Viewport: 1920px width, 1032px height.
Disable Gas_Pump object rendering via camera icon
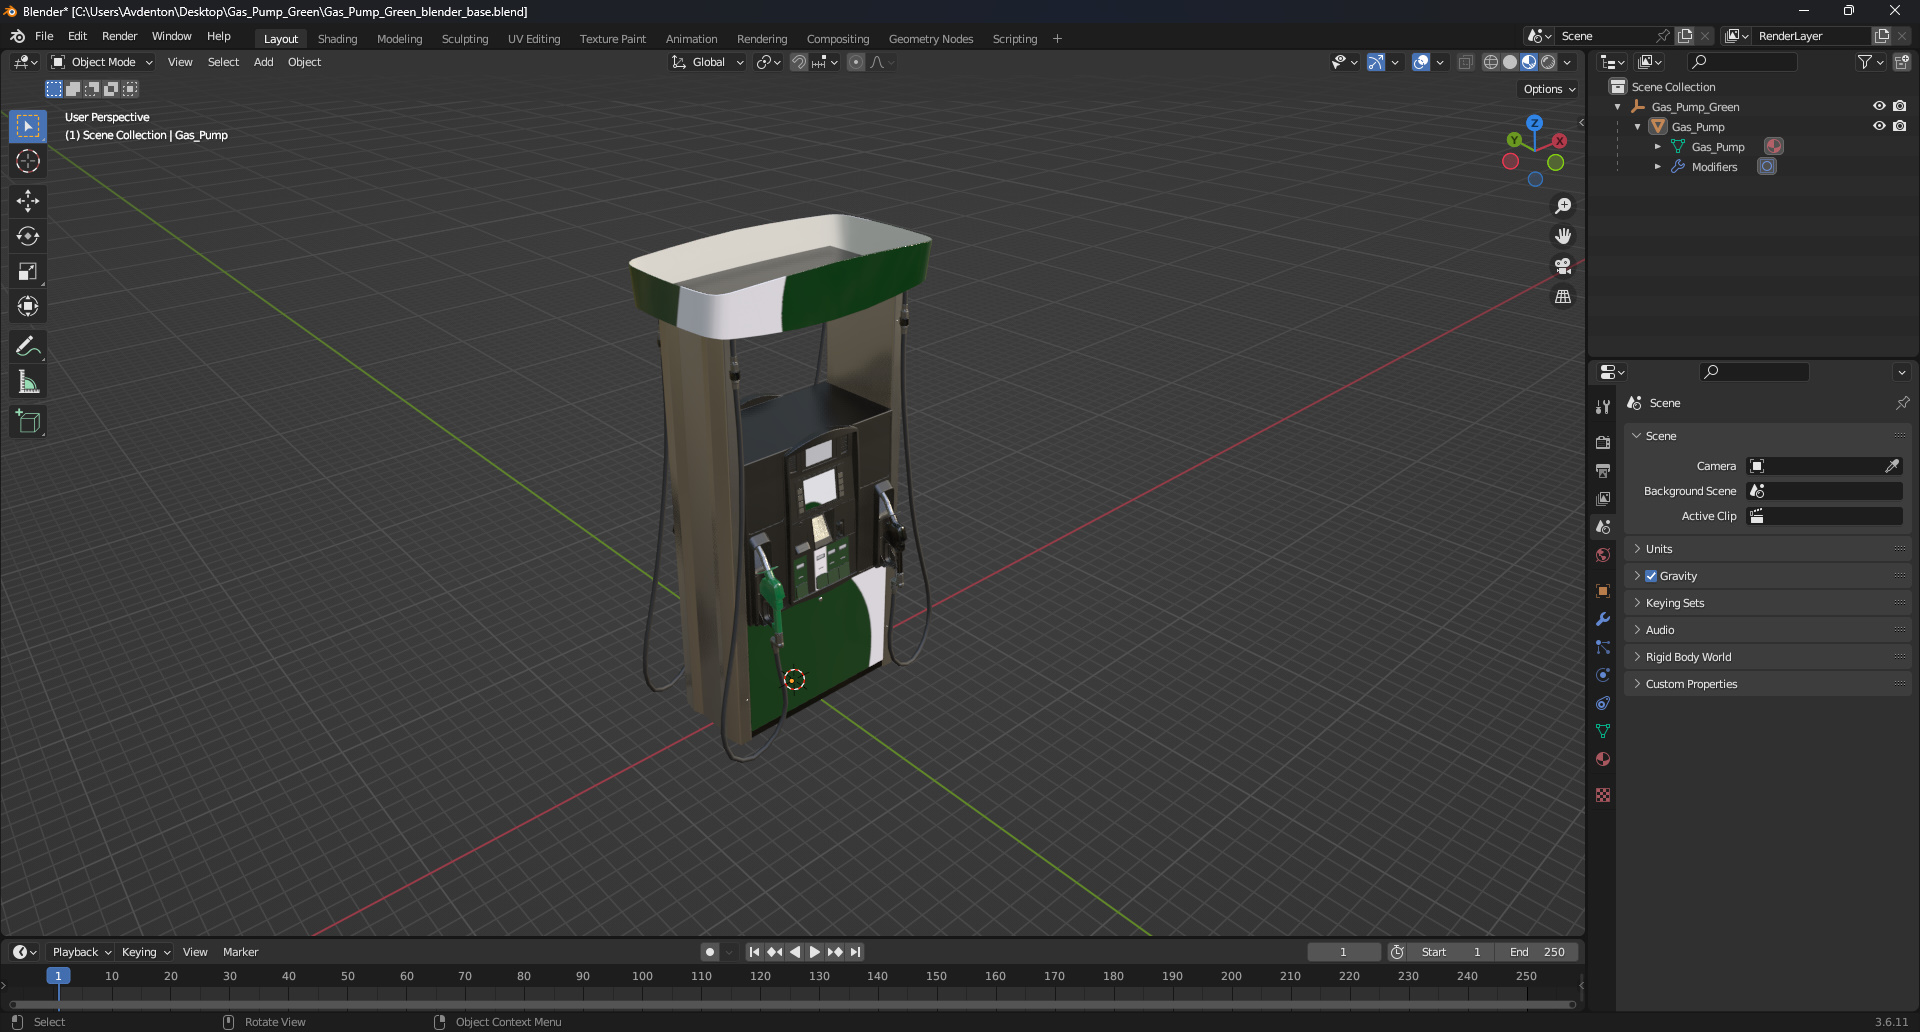(1899, 126)
